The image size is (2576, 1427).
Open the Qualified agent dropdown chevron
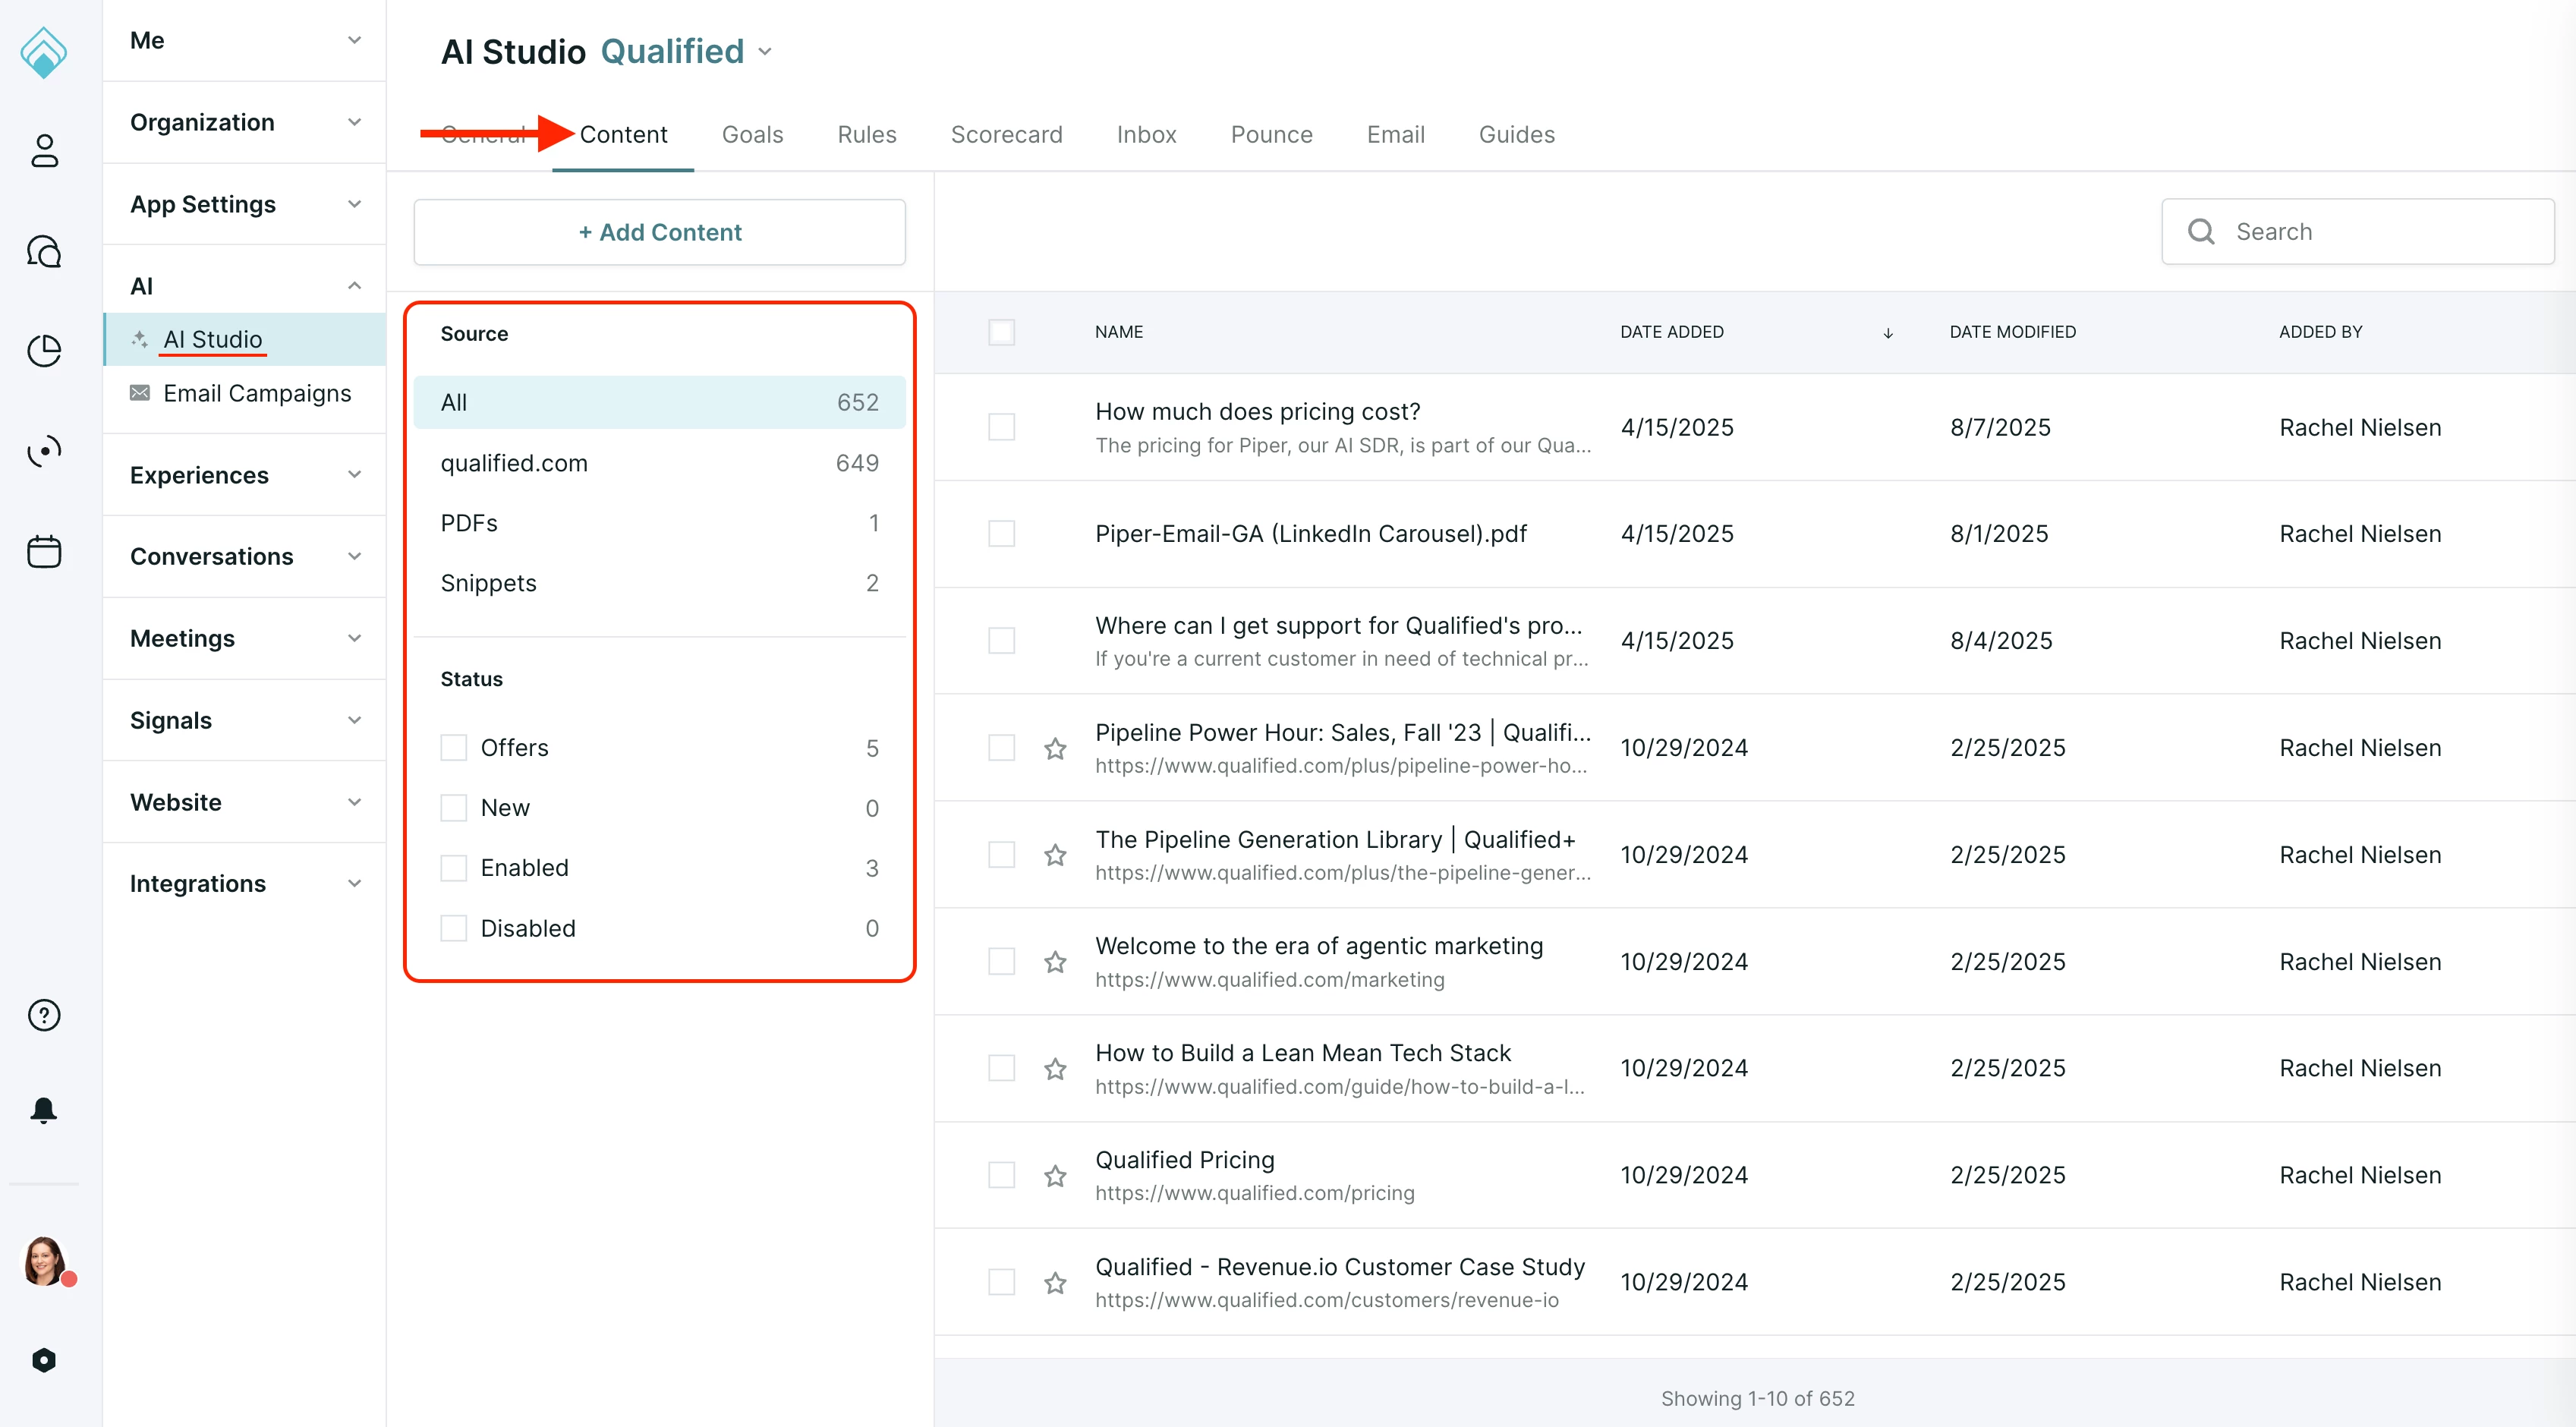tap(766, 52)
